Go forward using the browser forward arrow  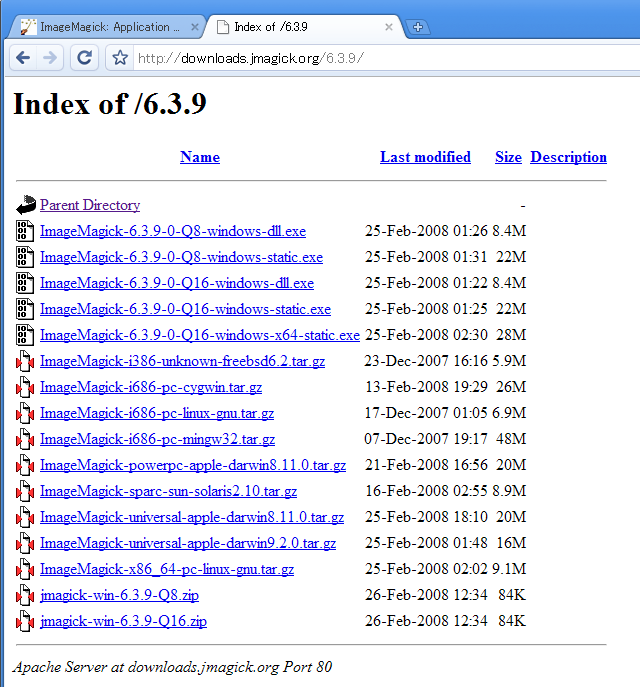(50, 57)
